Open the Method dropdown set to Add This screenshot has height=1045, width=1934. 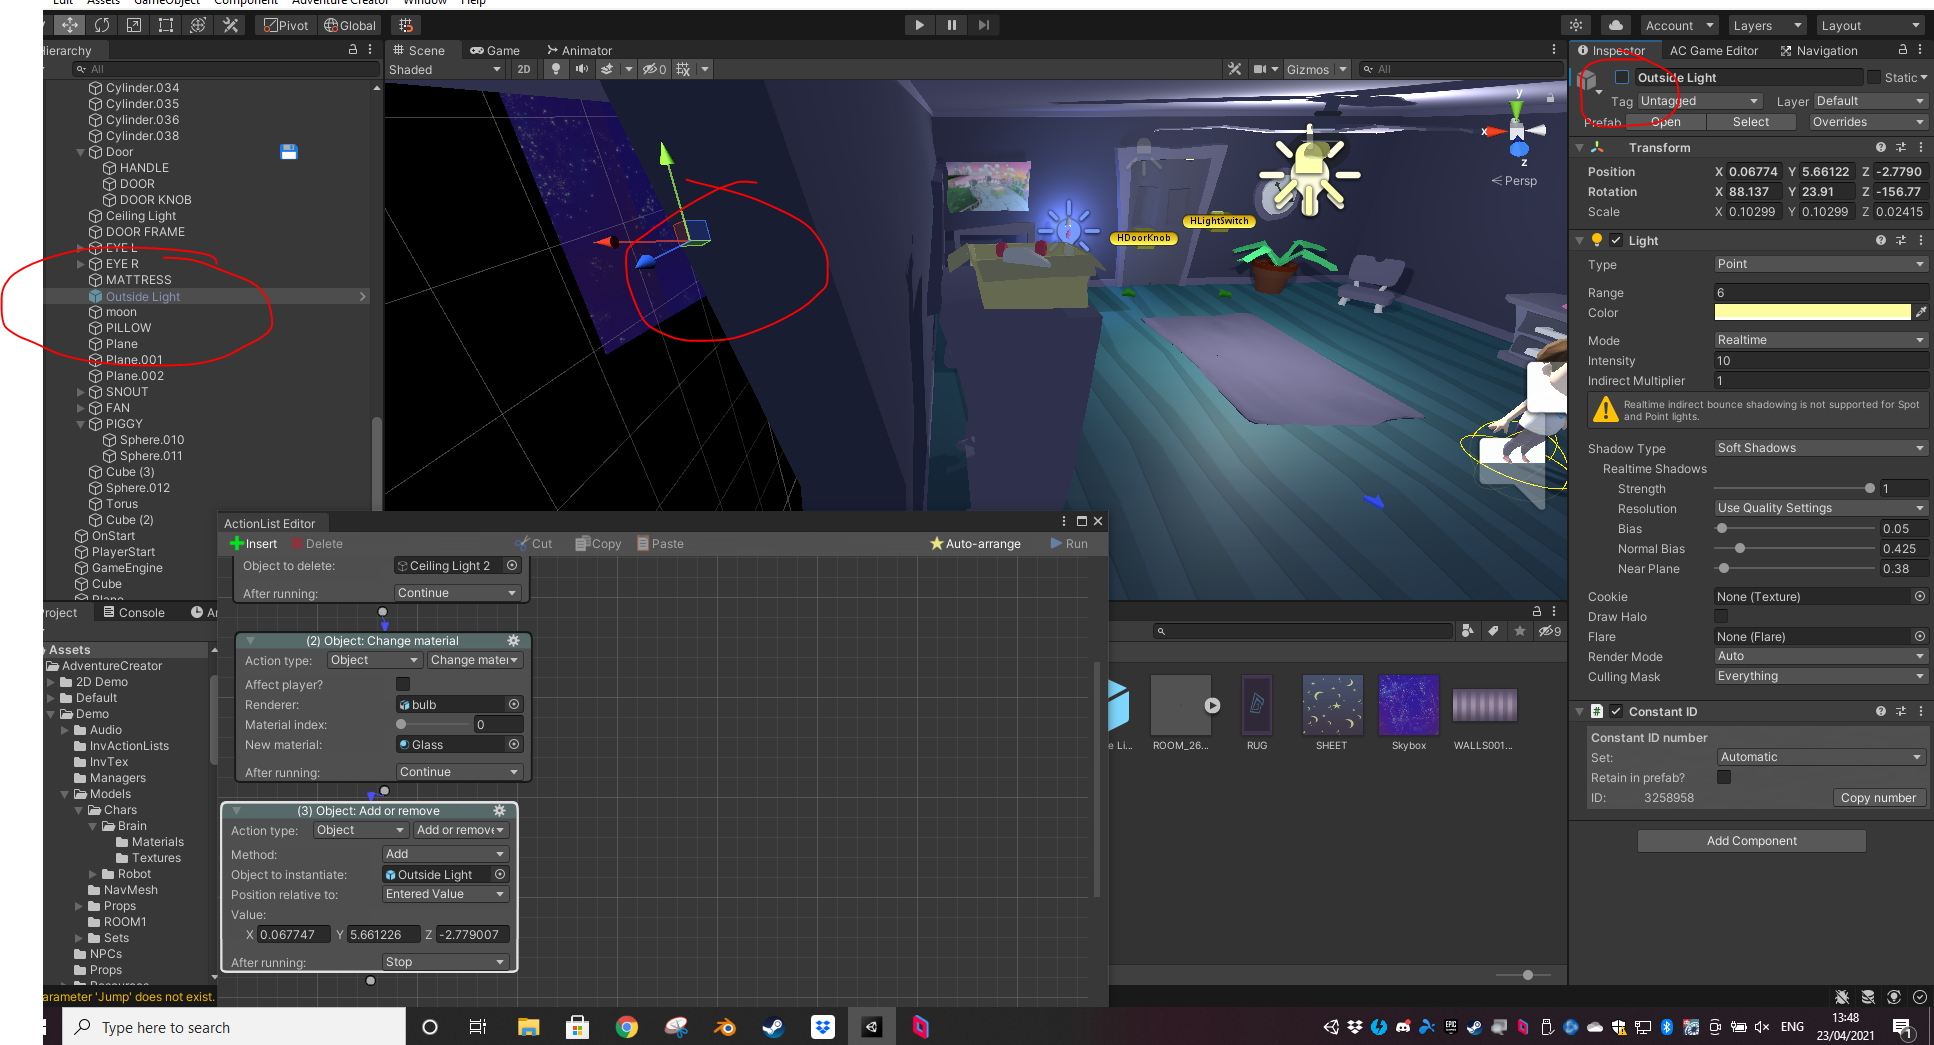(446, 854)
